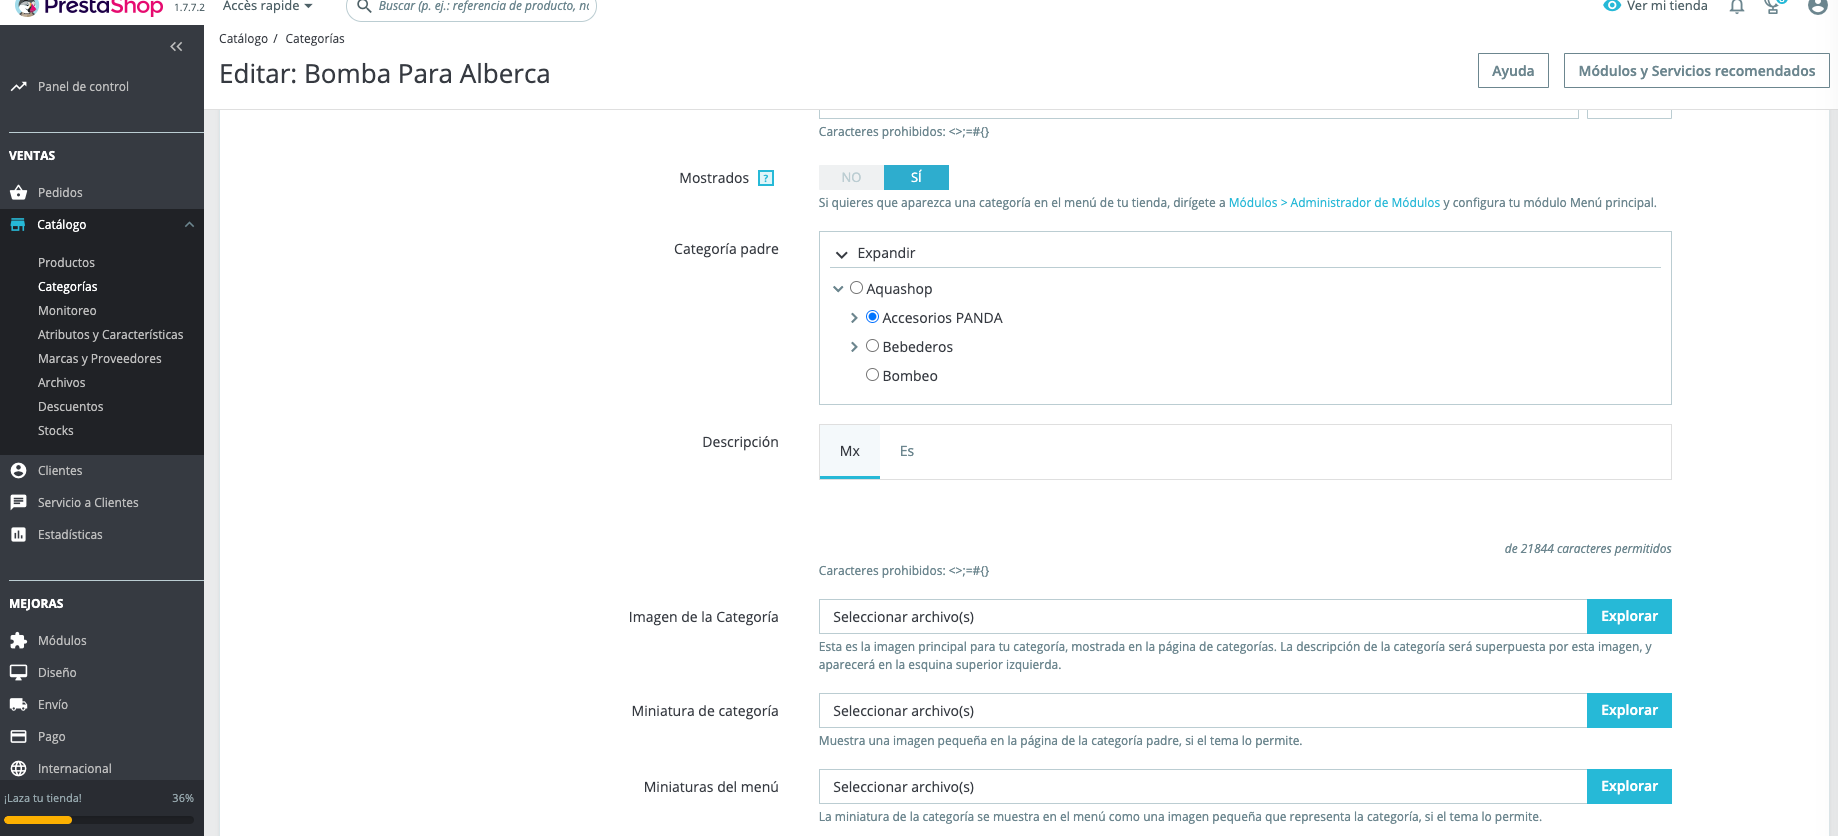Viewport: 1838px width, 836px height.
Task: Expand the Accesorios PANDA tree node
Action: click(x=854, y=318)
